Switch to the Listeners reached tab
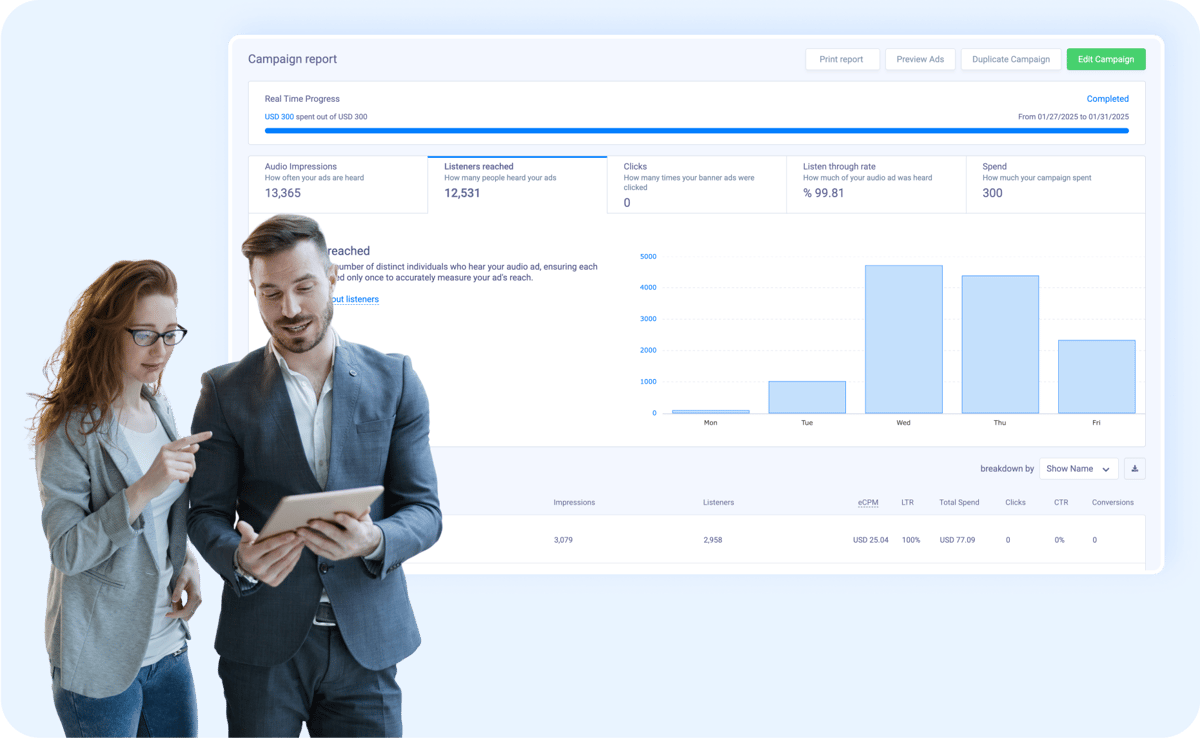This screenshot has width=1200, height=738. (x=516, y=184)
